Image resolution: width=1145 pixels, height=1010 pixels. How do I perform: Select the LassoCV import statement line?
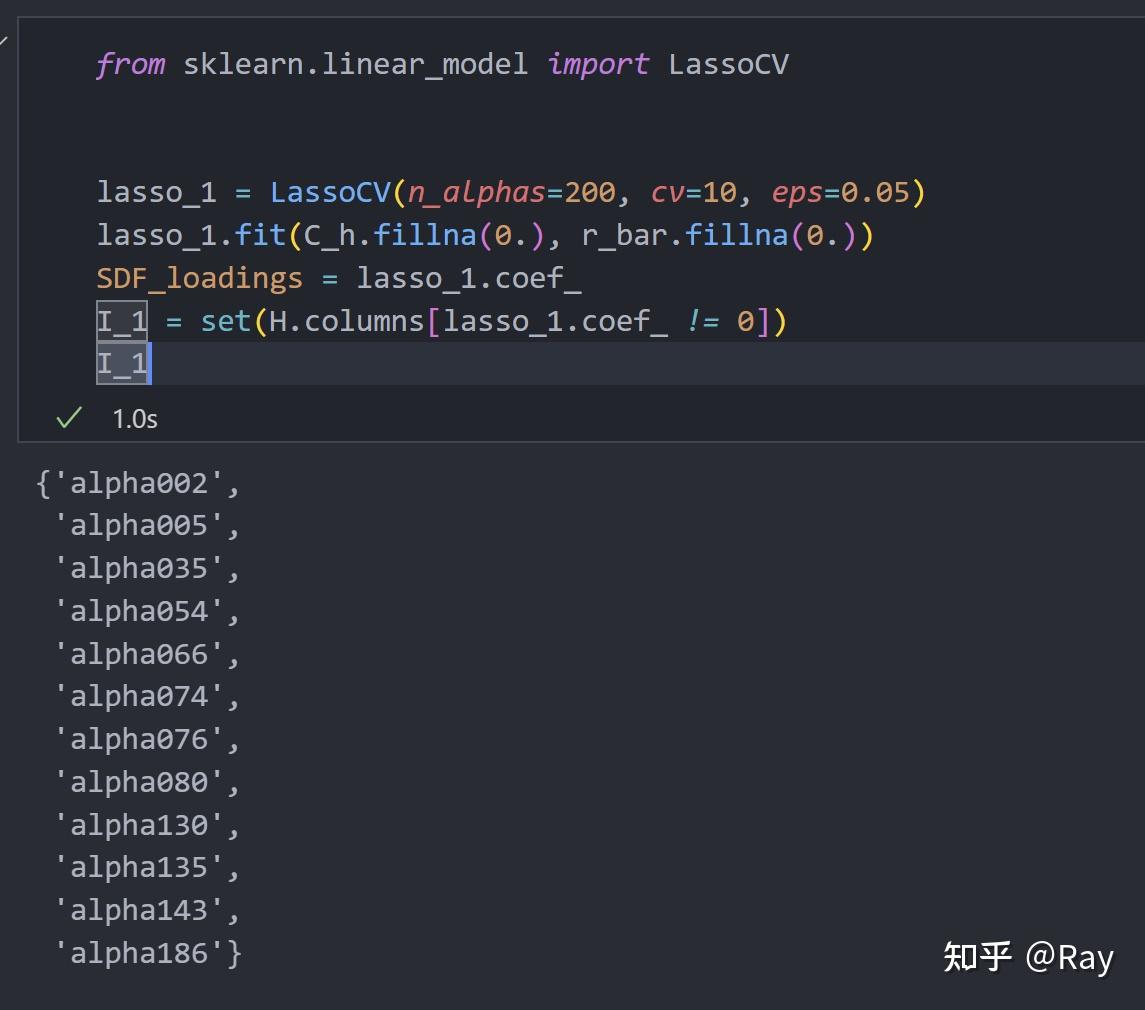tap(440, 64)
